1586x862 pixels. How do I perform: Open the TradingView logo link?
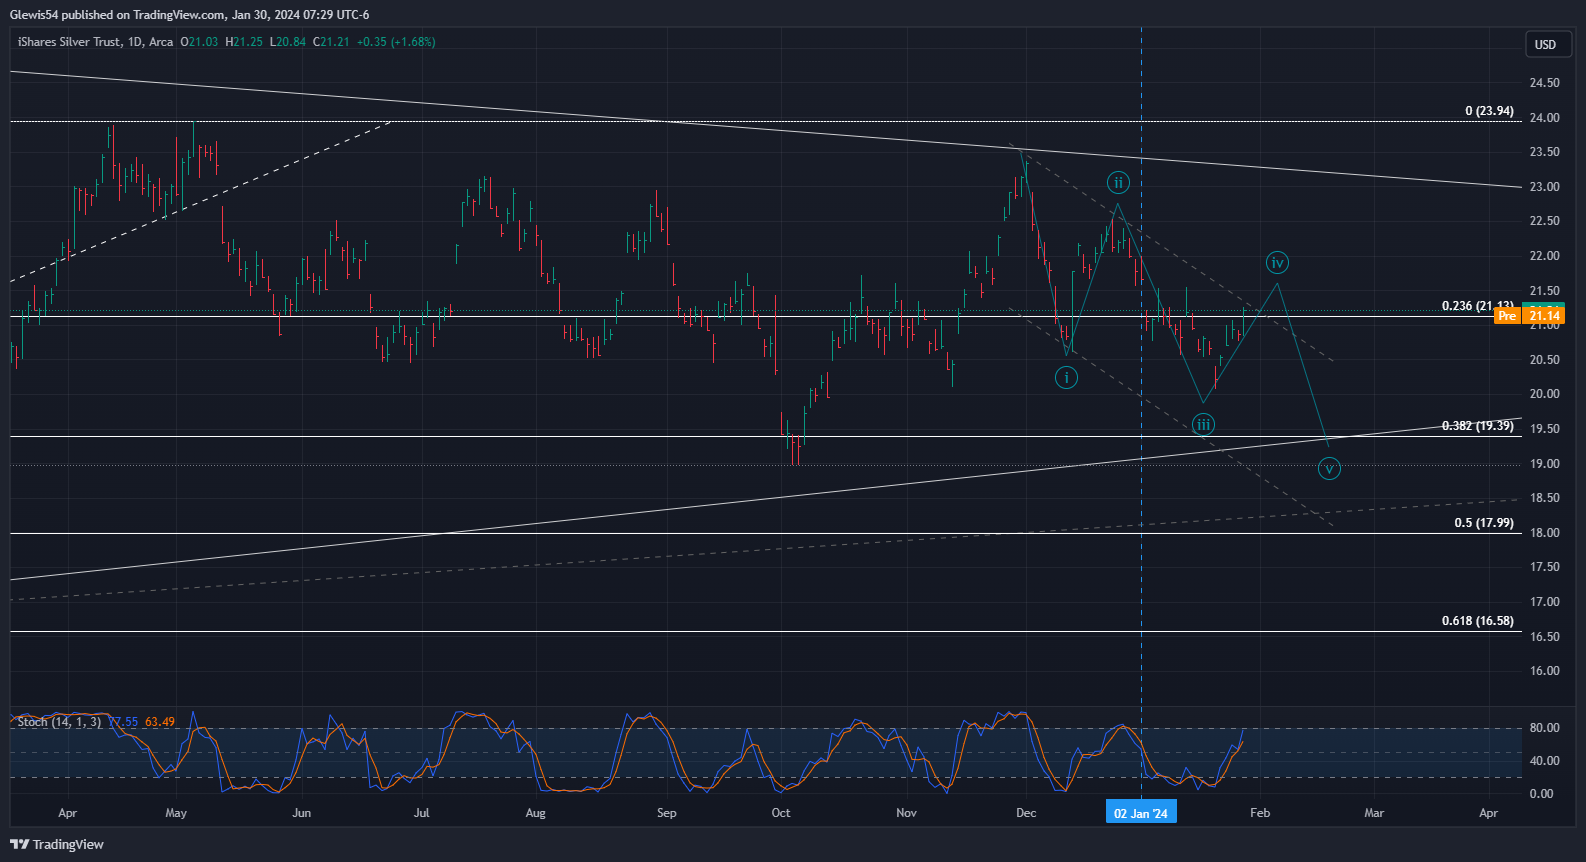(x=57, y=844)
